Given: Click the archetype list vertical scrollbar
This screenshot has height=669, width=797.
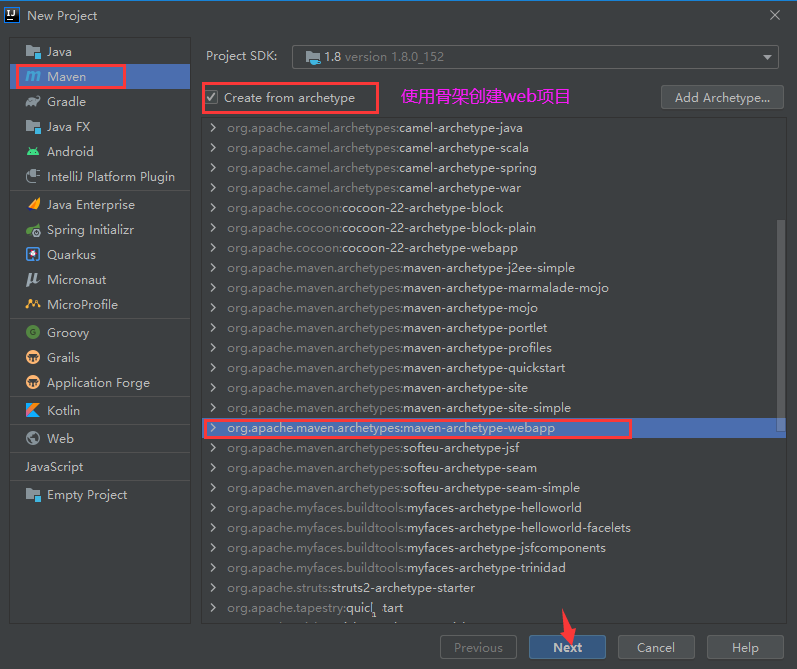Looking at the screenshot, I should 781,325.
